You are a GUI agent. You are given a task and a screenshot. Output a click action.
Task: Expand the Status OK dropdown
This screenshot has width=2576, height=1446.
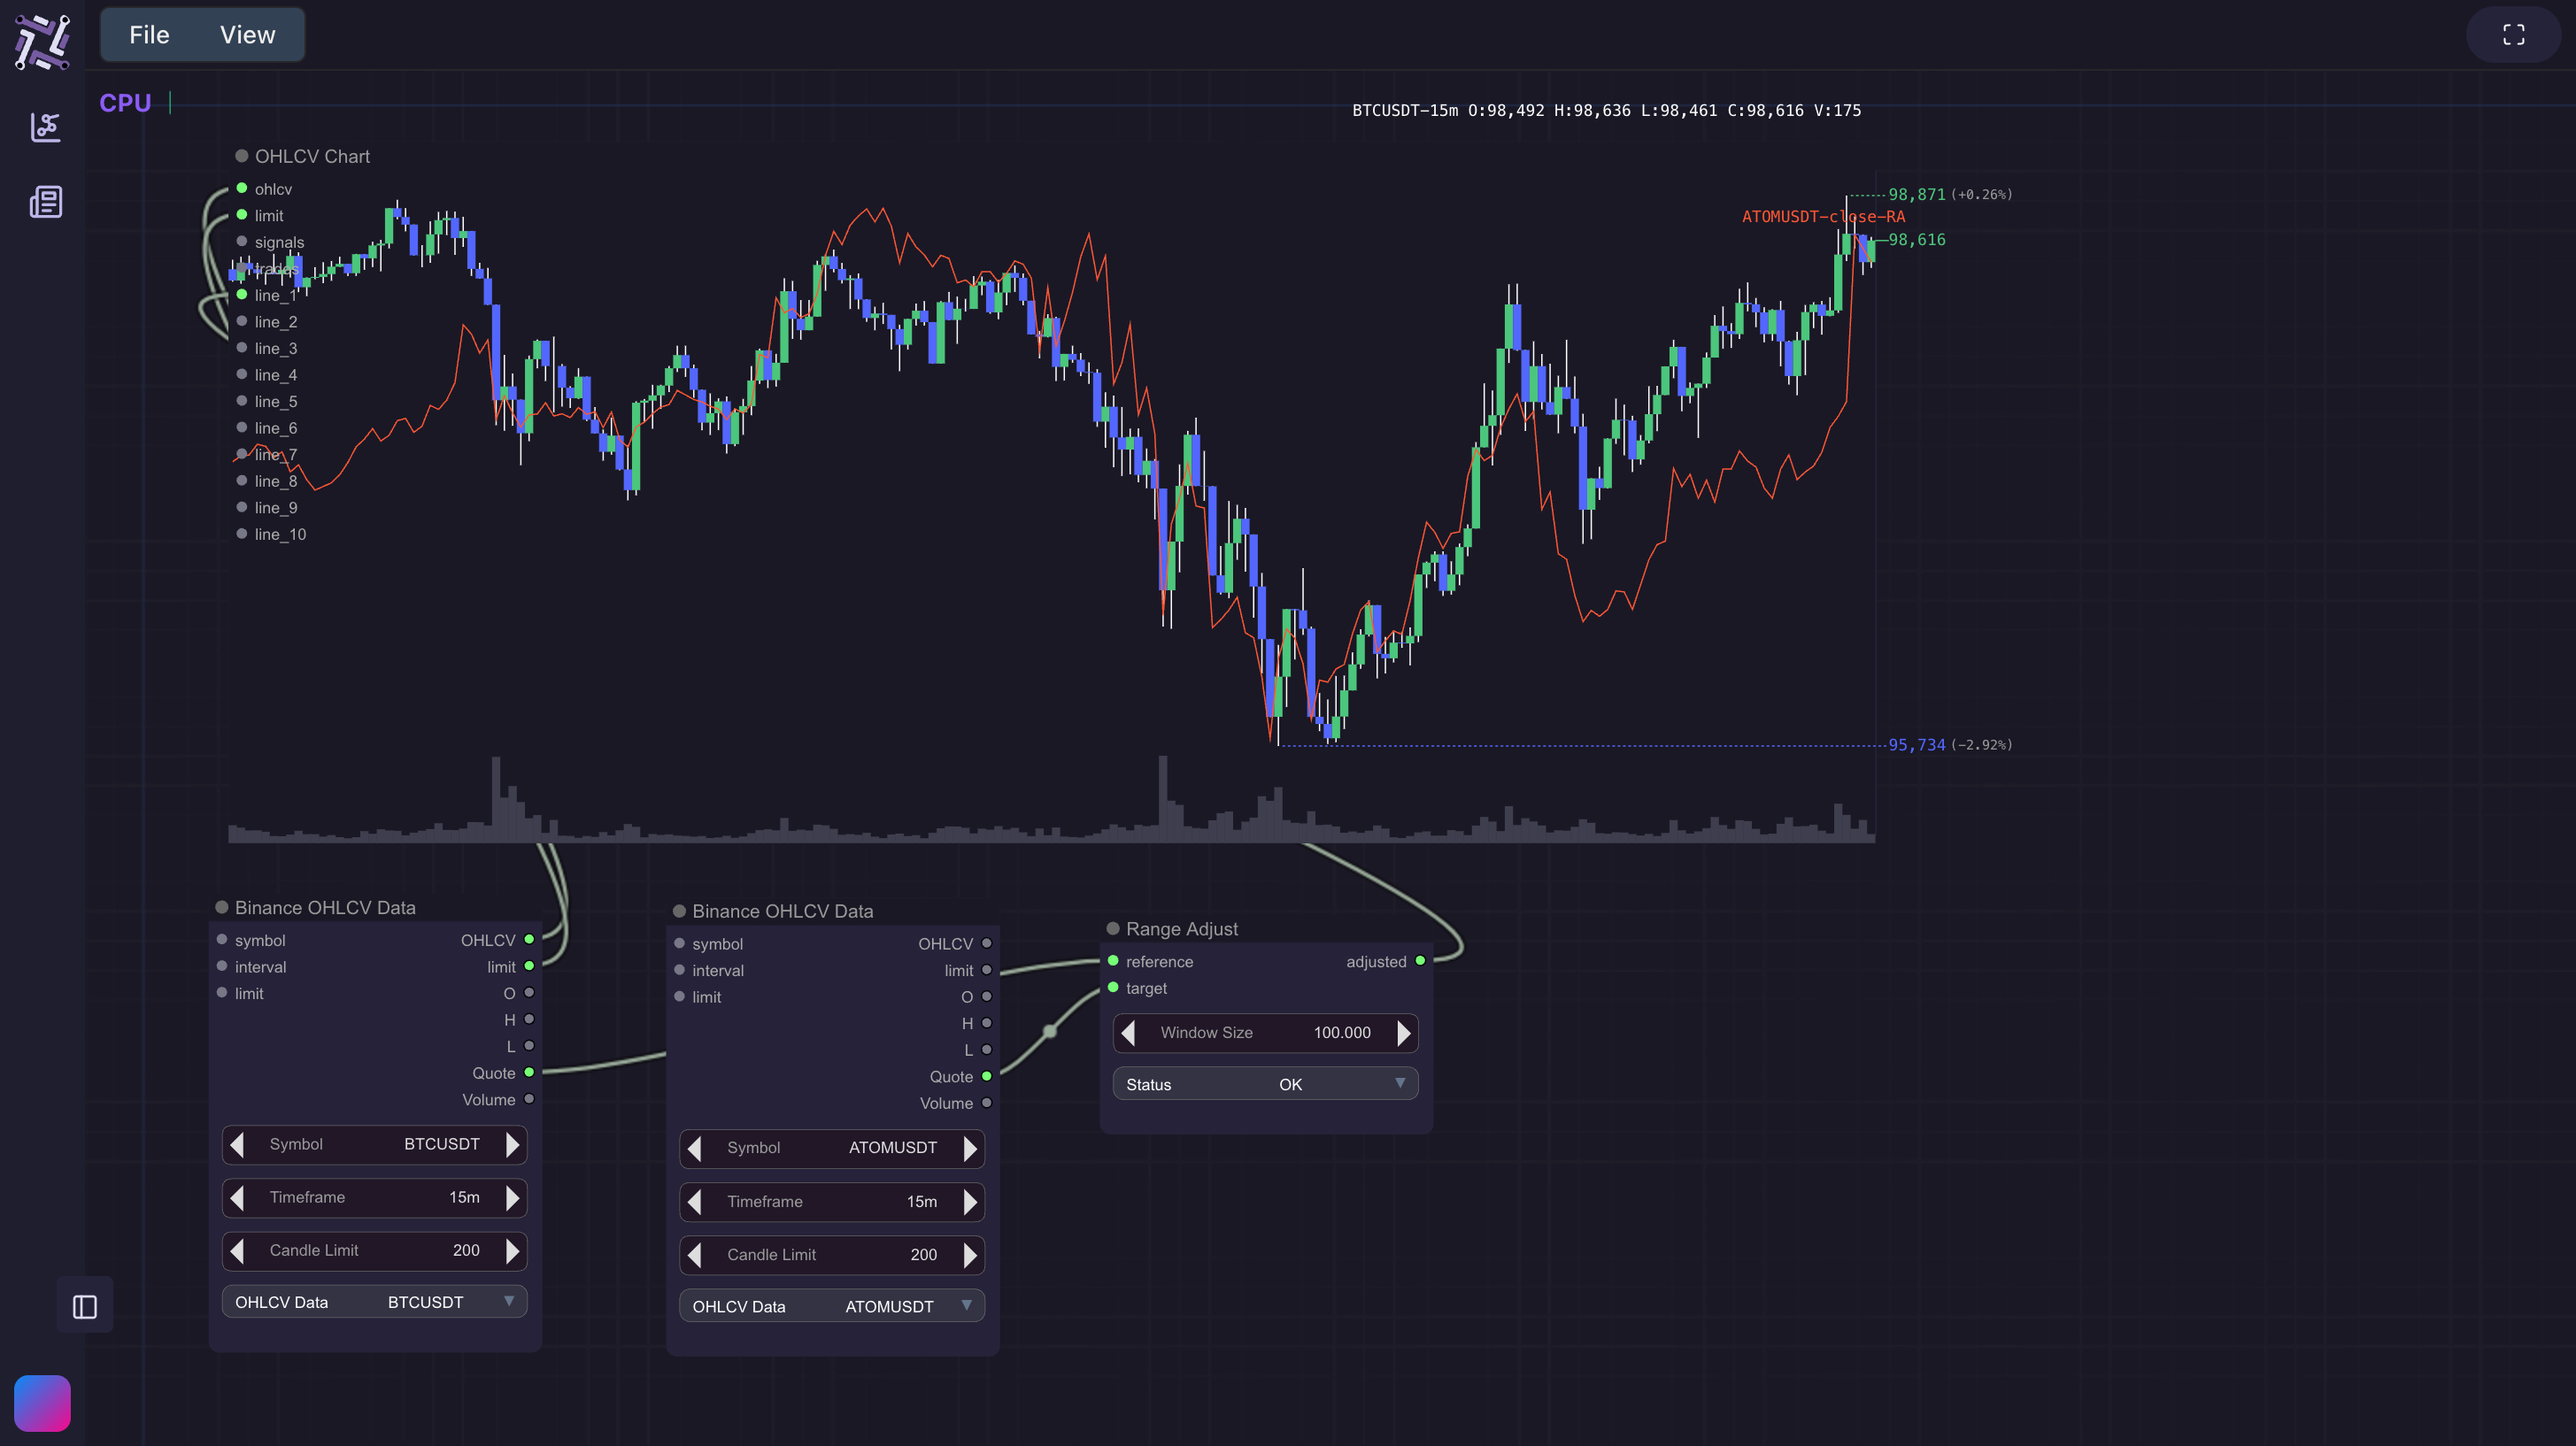(x=1265, y=1084)
